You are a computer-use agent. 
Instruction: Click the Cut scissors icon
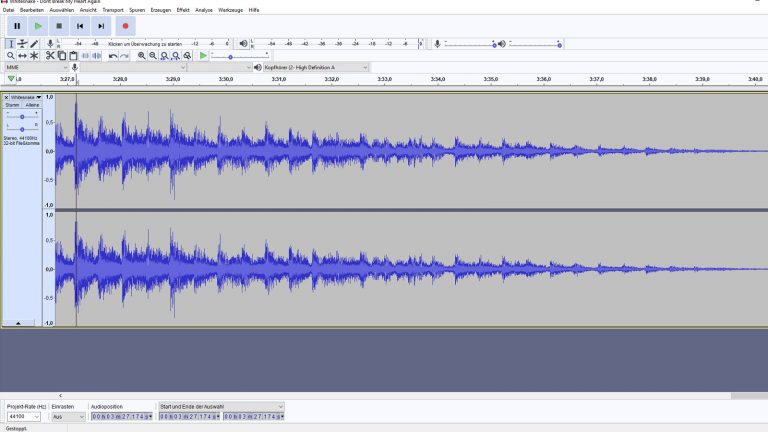[50, 56]
